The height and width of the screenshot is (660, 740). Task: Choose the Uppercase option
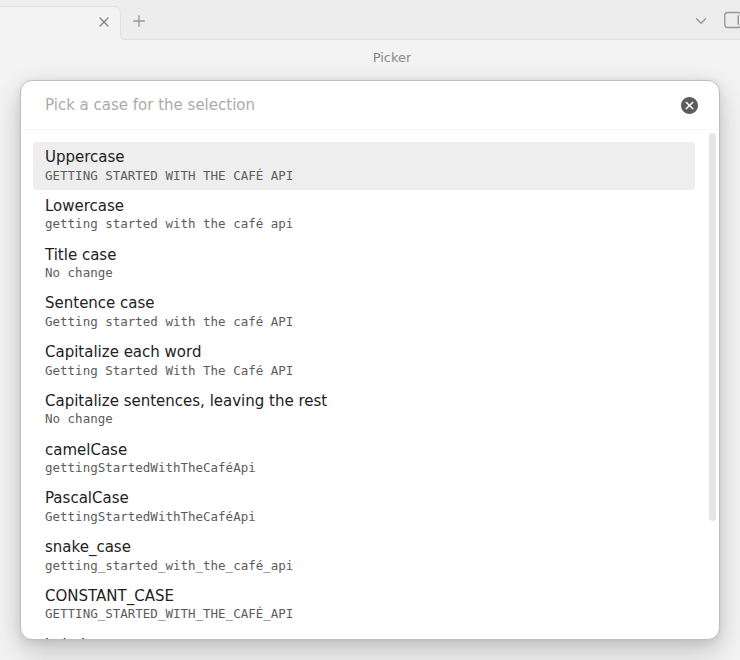click(x=364, y=166)
